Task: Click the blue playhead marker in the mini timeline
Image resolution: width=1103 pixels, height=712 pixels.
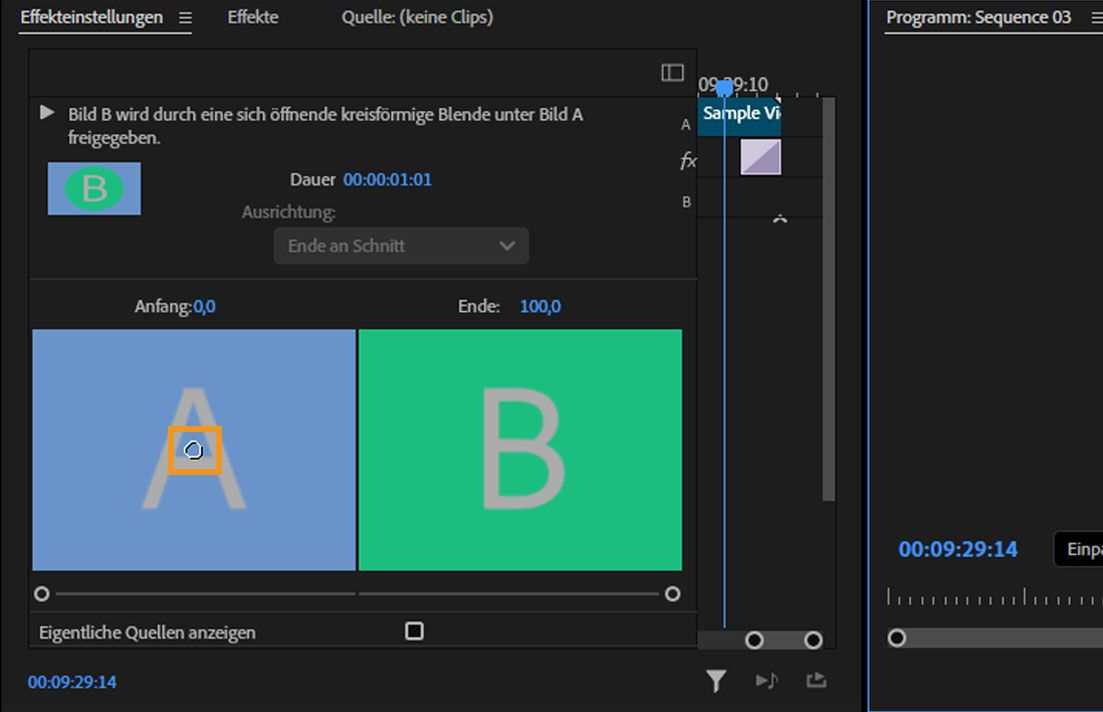Action: (725, 89)
